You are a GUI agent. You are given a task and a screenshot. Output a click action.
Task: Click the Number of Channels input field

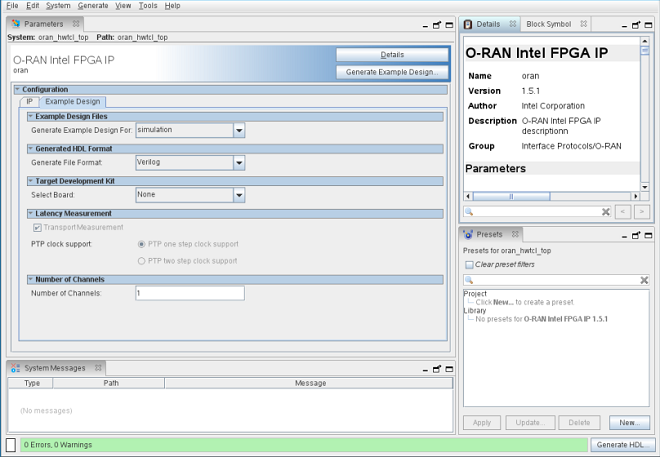point(190,293)
